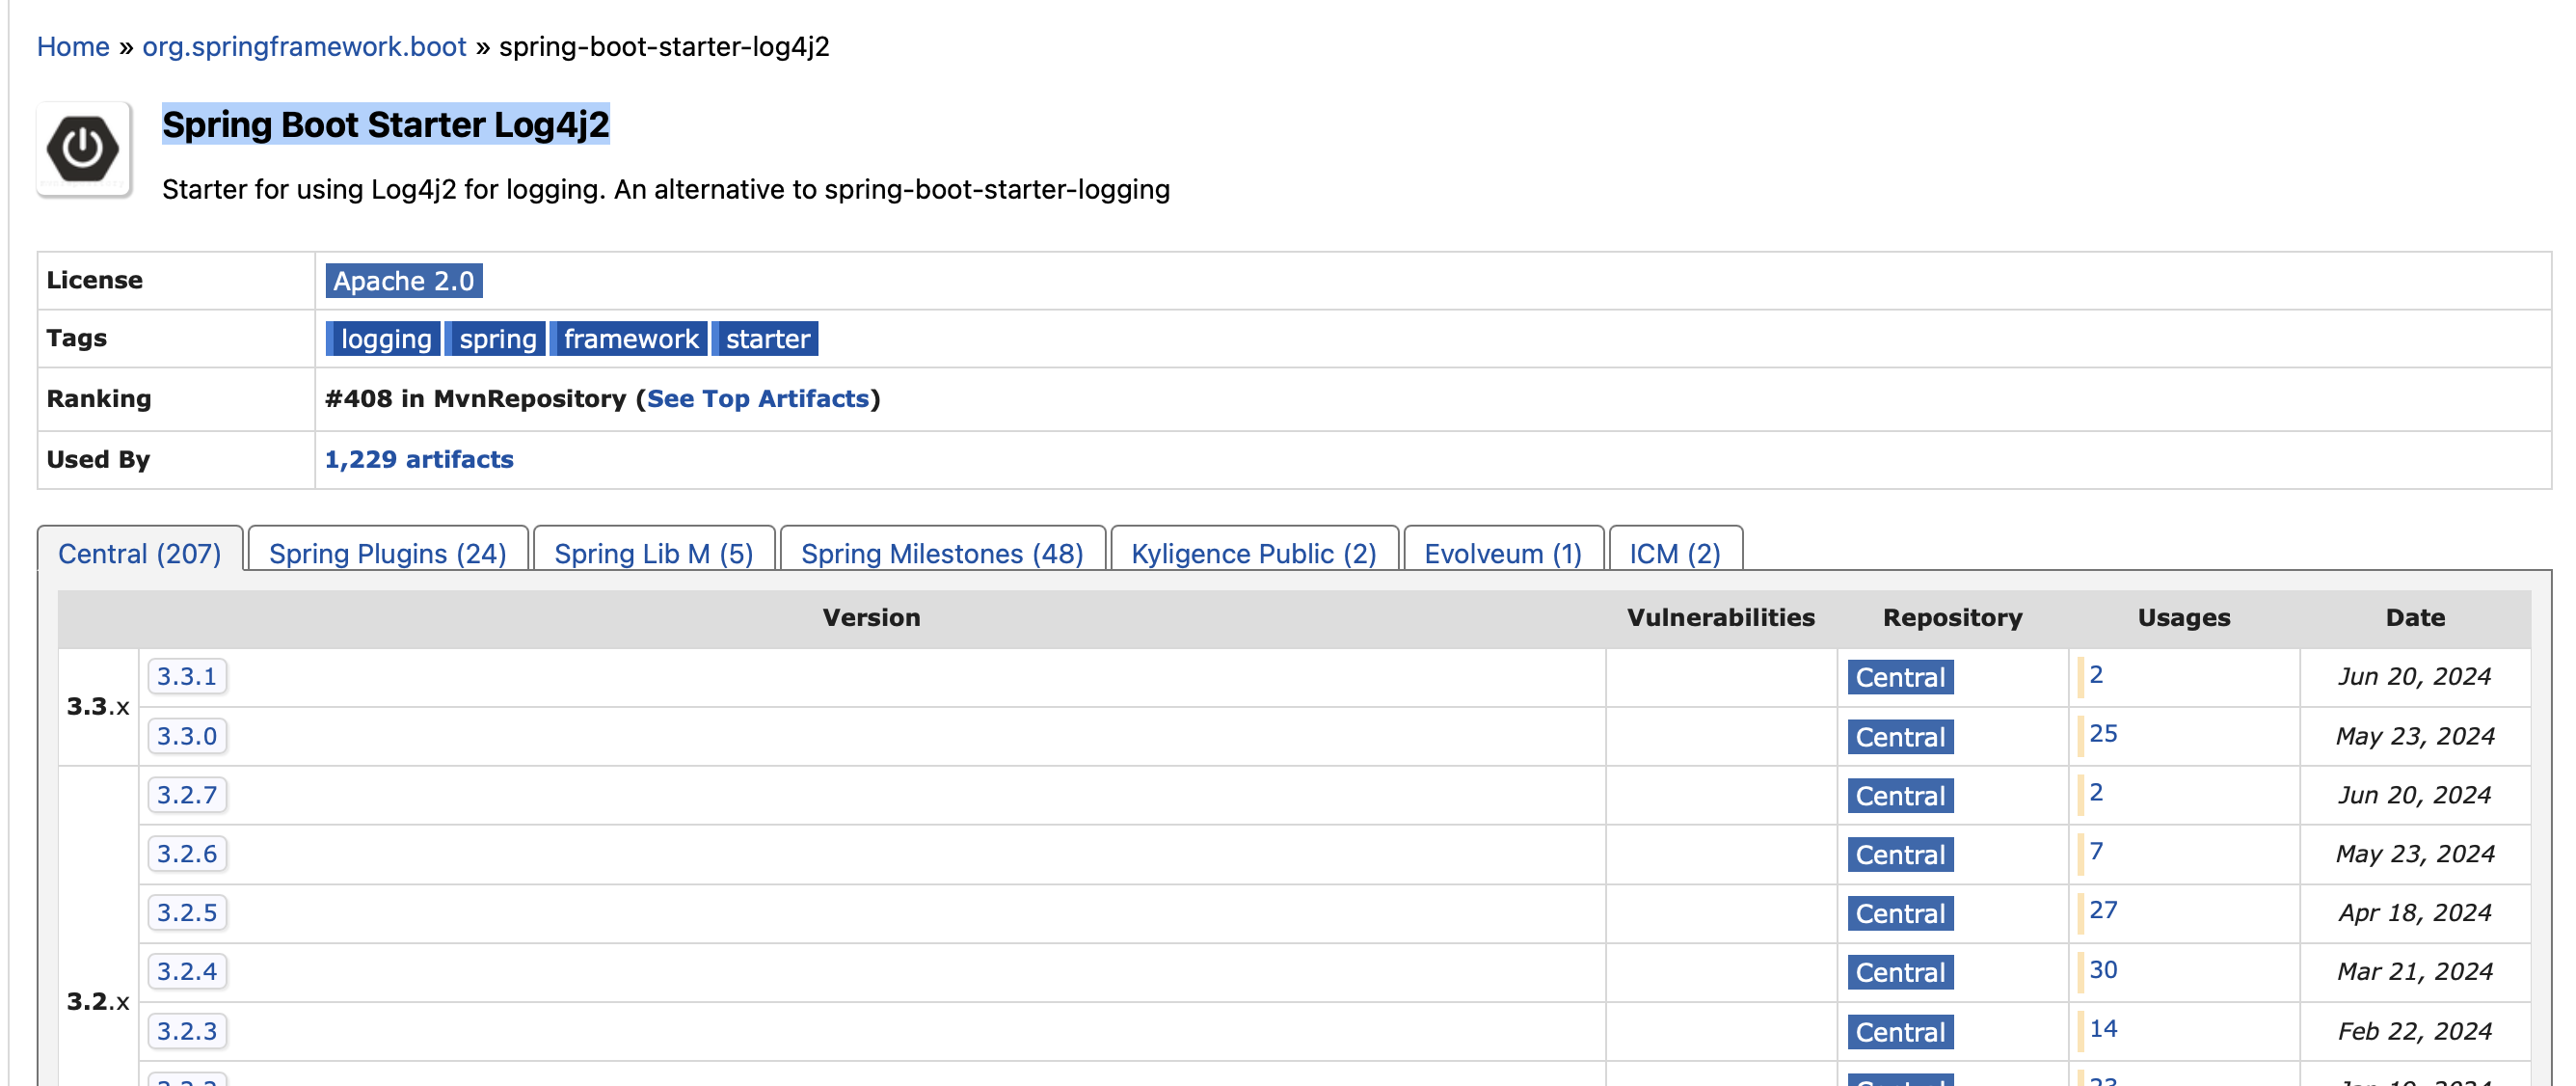Click the Mar 21, 2024 date
Image resolution: width=2576 pixels, height=1086 pixels.
[x=2414, y=972]
